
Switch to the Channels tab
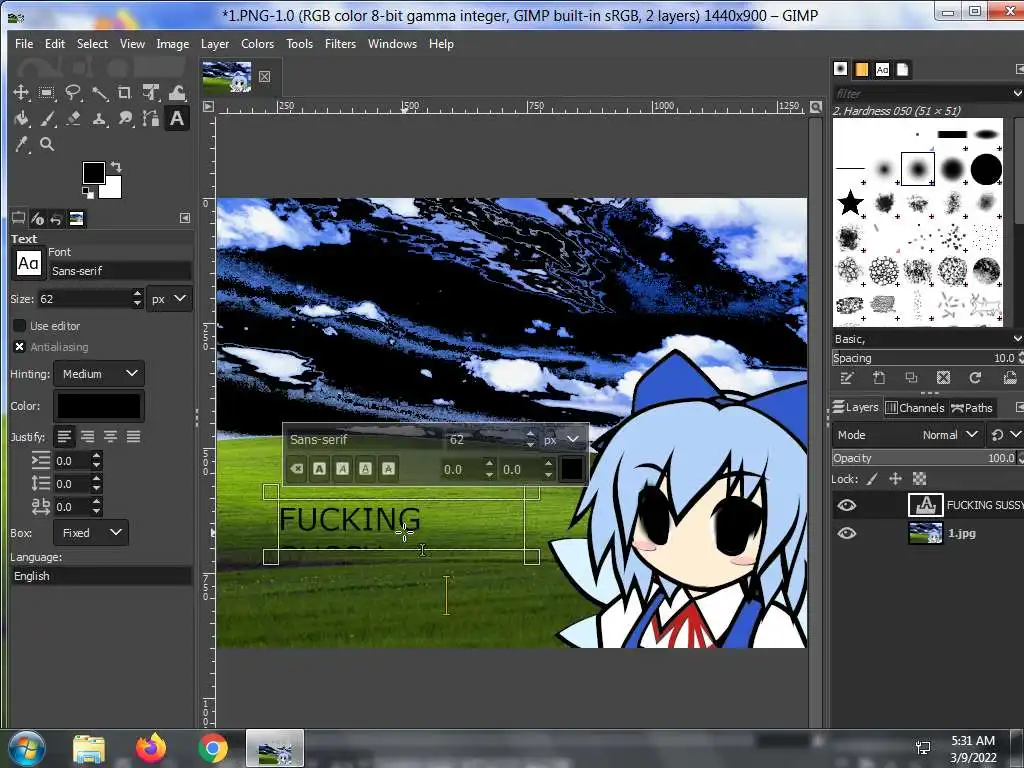point(915,408)
